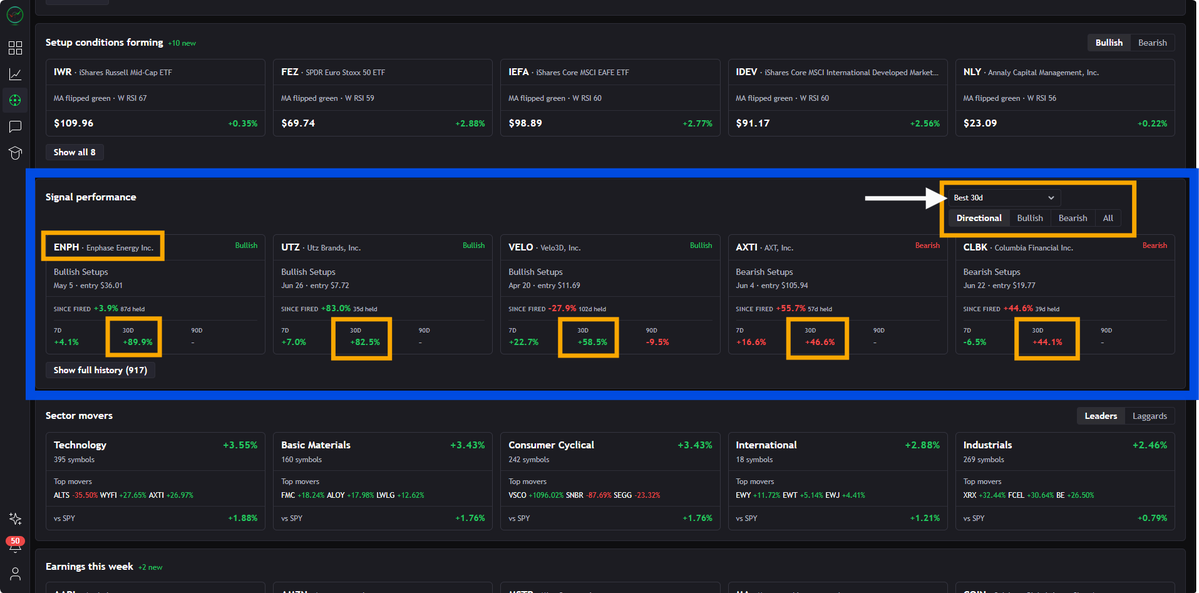Click CLBK 30D value +44.1%
1199x593 pixels.
tap(1047, 342)
